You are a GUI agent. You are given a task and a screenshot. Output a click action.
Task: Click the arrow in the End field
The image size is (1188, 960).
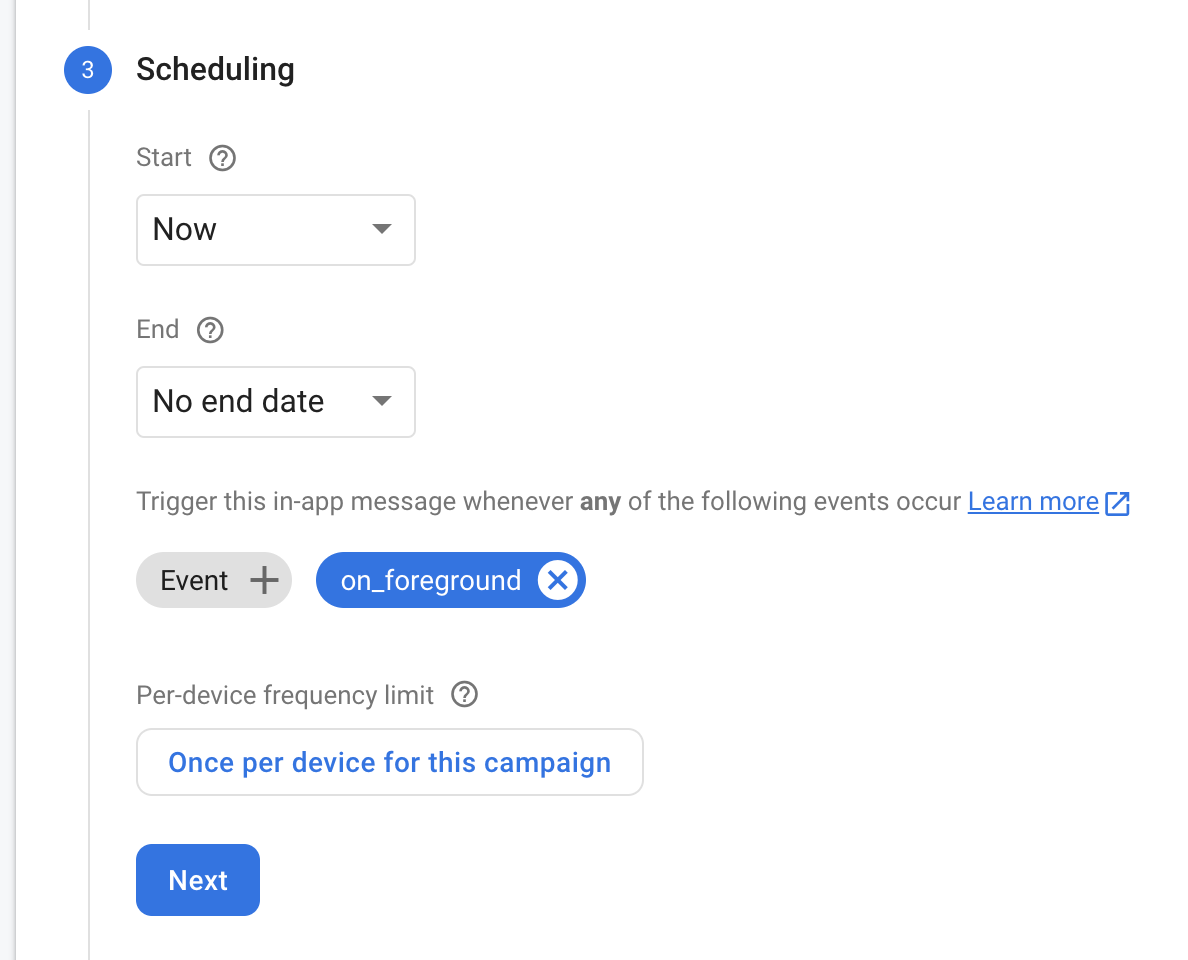381,401
